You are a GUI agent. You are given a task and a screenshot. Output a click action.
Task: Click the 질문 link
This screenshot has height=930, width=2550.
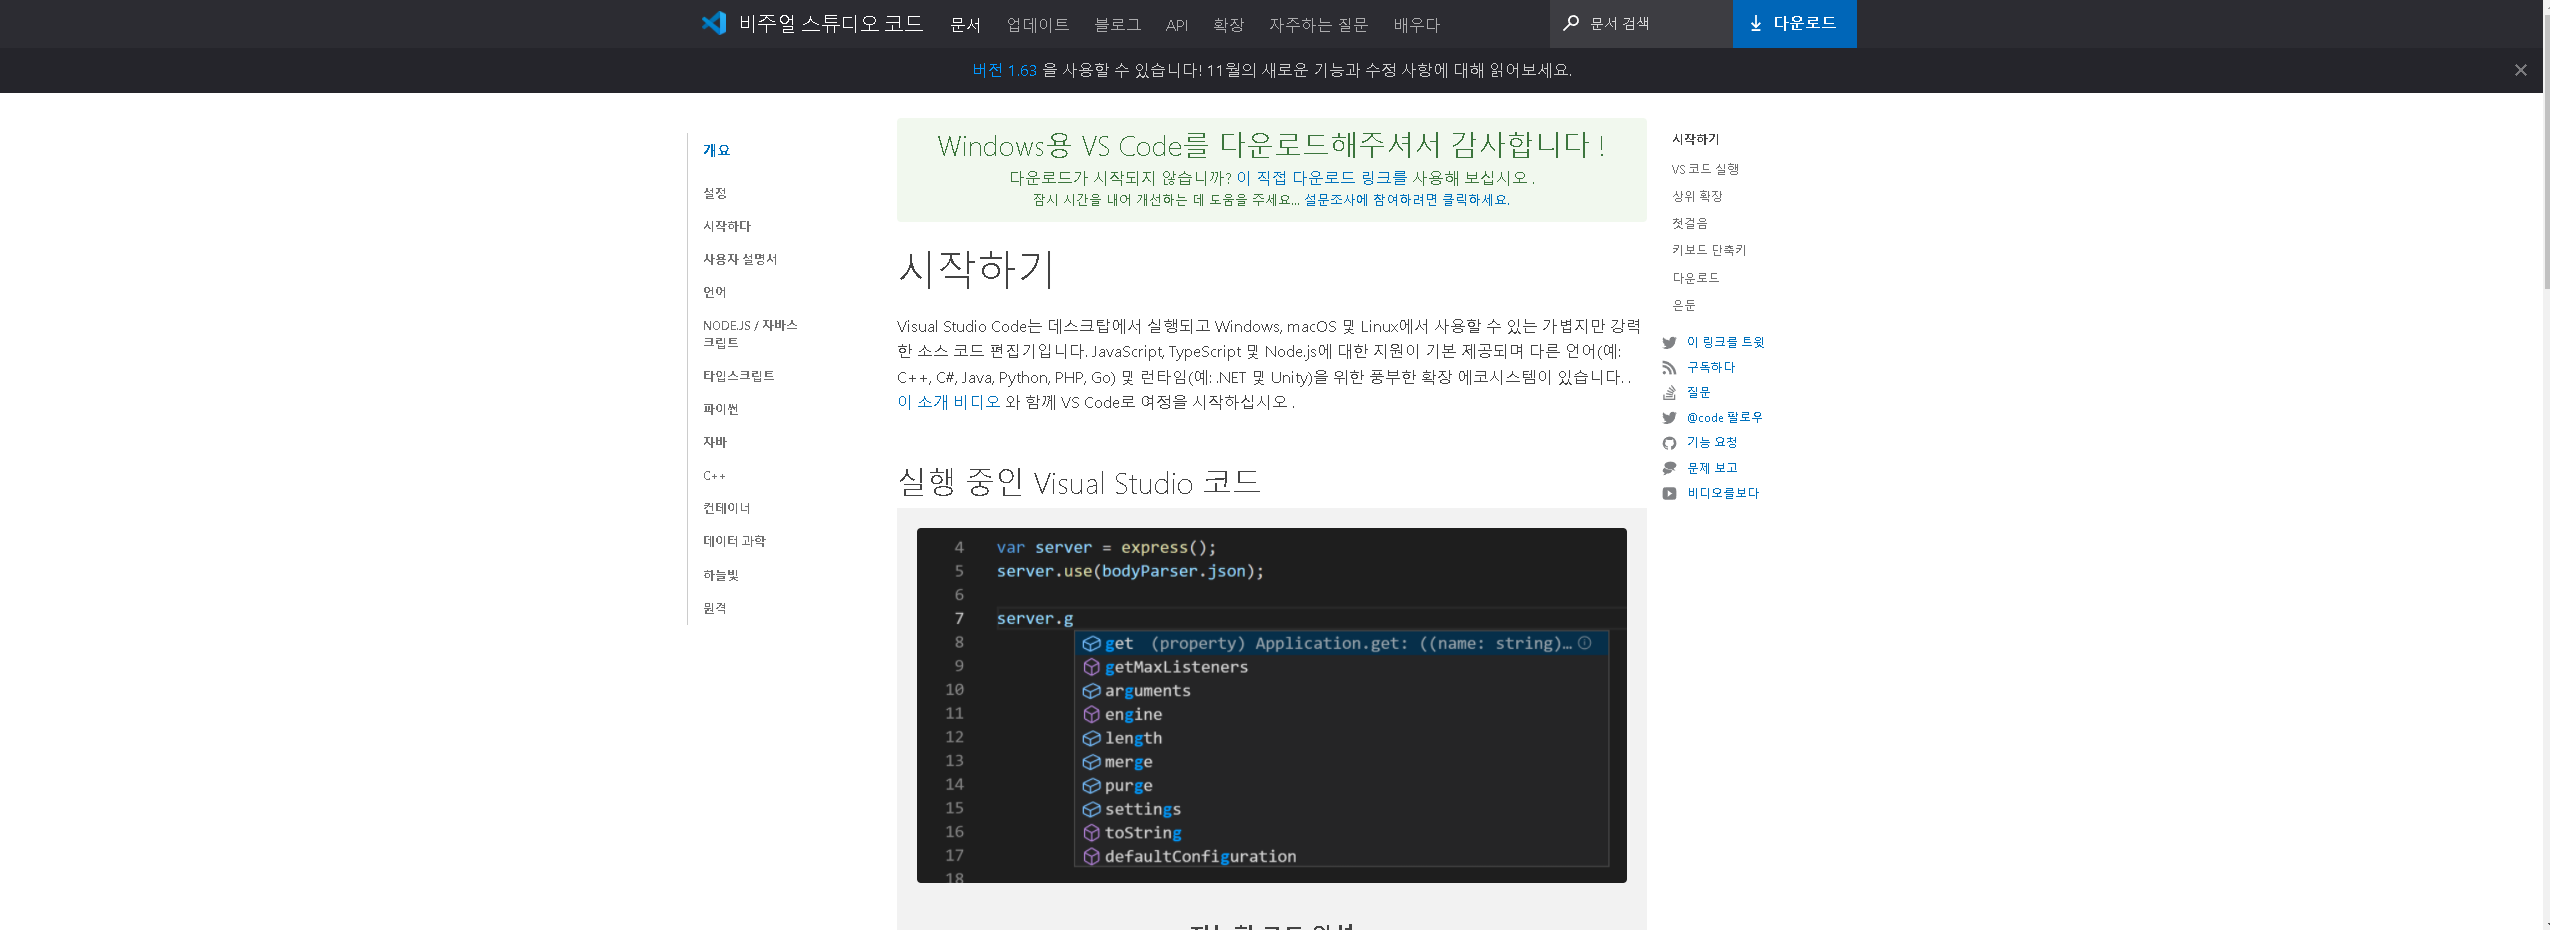pyautogui.click(x=1698, y=392)
